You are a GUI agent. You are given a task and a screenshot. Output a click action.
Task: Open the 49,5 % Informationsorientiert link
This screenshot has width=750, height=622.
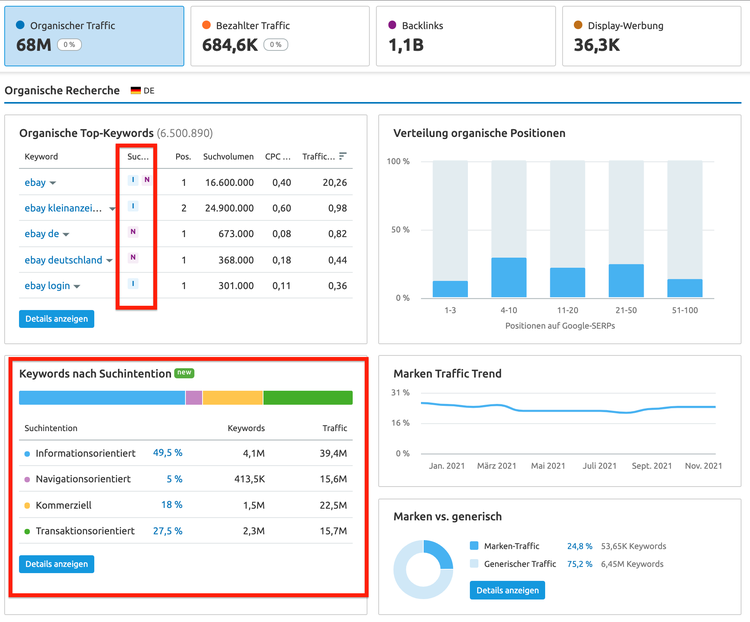click(x=167, y=453)
